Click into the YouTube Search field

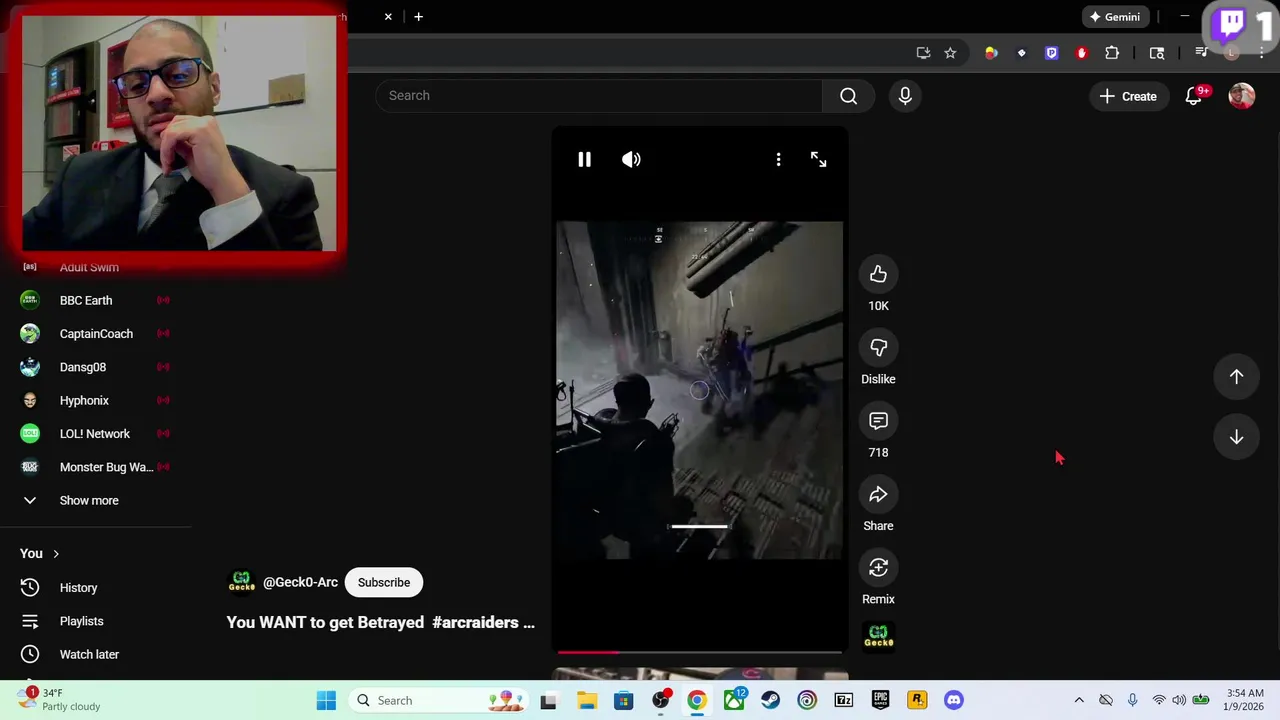(599, 96)
